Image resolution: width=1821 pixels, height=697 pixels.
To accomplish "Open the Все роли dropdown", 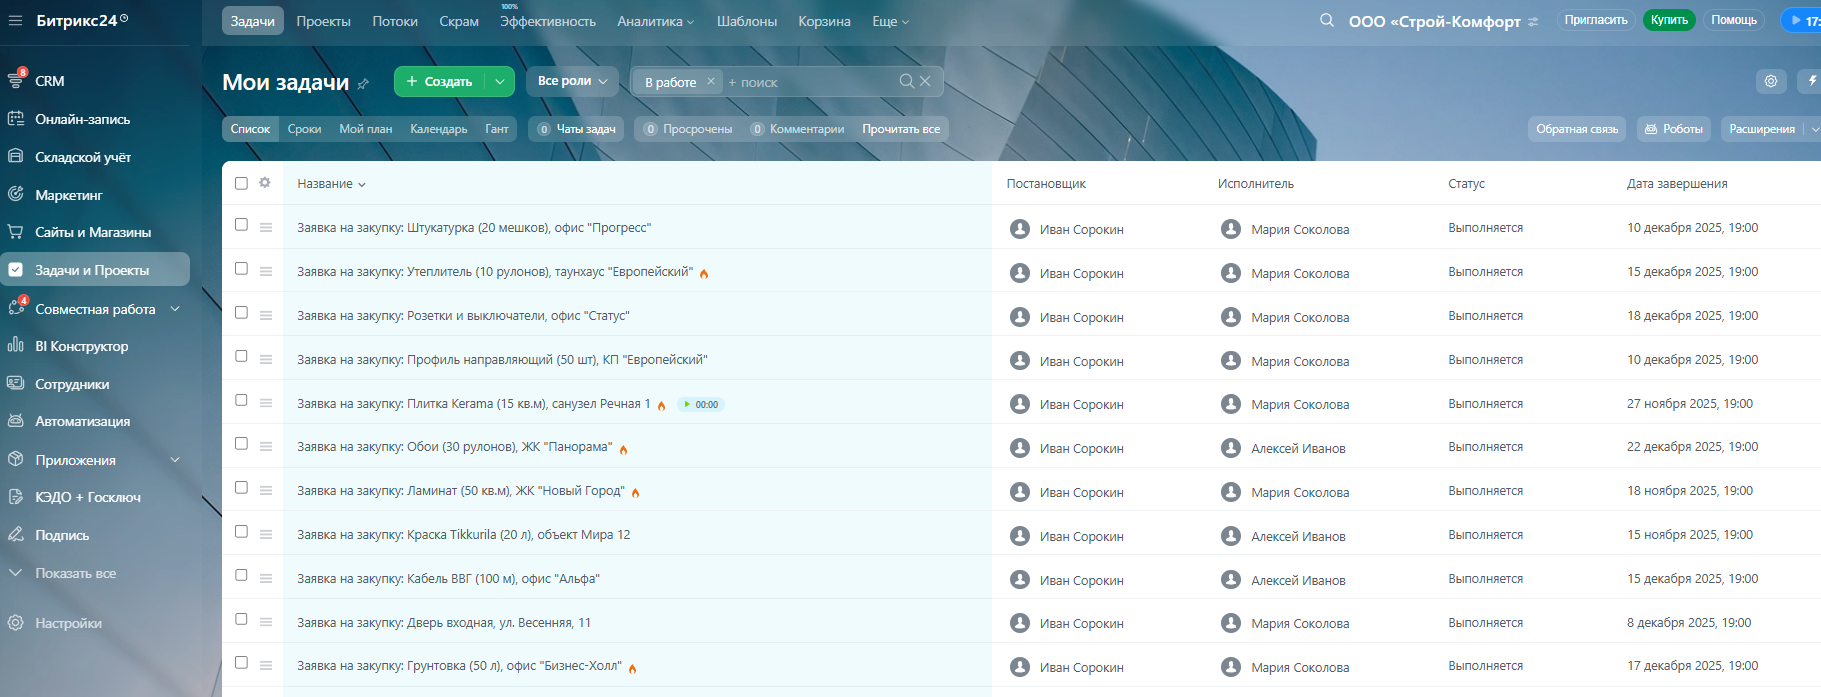I will [x=572, y=81].
